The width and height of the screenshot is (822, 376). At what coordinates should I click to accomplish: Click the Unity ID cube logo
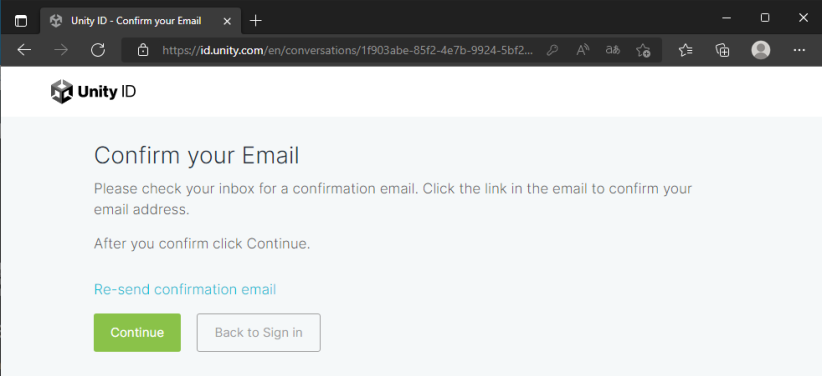coord(62,92)
